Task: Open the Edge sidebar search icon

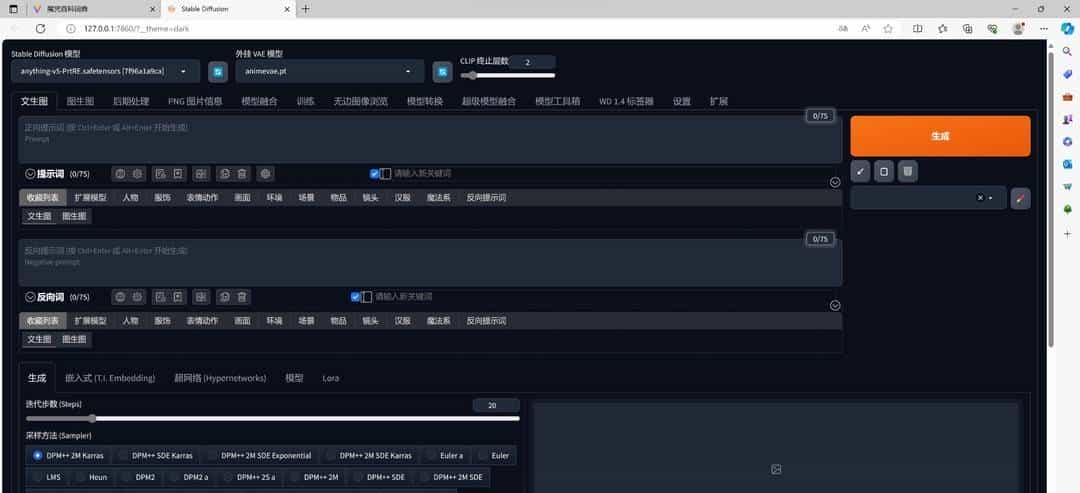Action: click(1068, 52)
